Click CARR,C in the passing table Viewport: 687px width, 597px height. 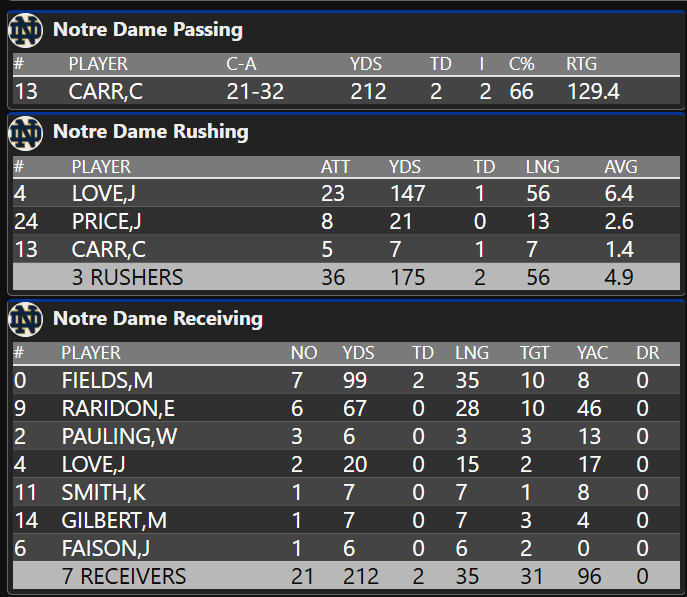105,92
